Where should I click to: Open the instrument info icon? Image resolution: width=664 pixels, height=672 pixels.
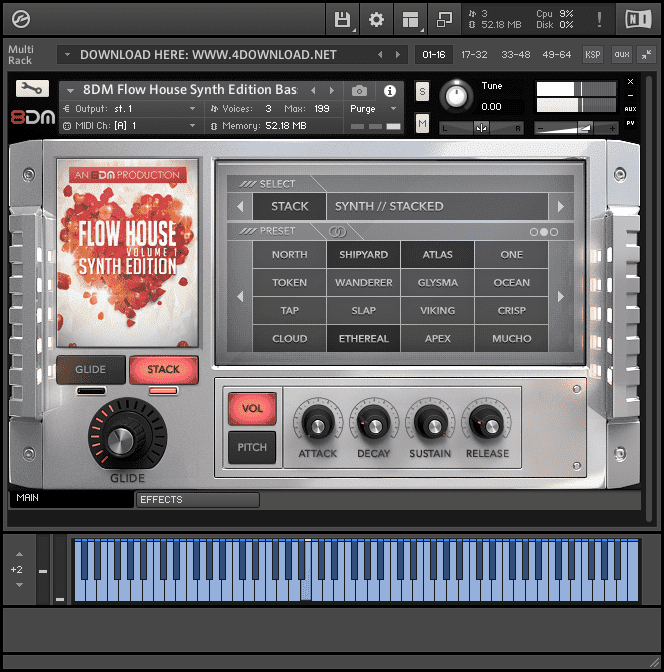pos(389,91)
